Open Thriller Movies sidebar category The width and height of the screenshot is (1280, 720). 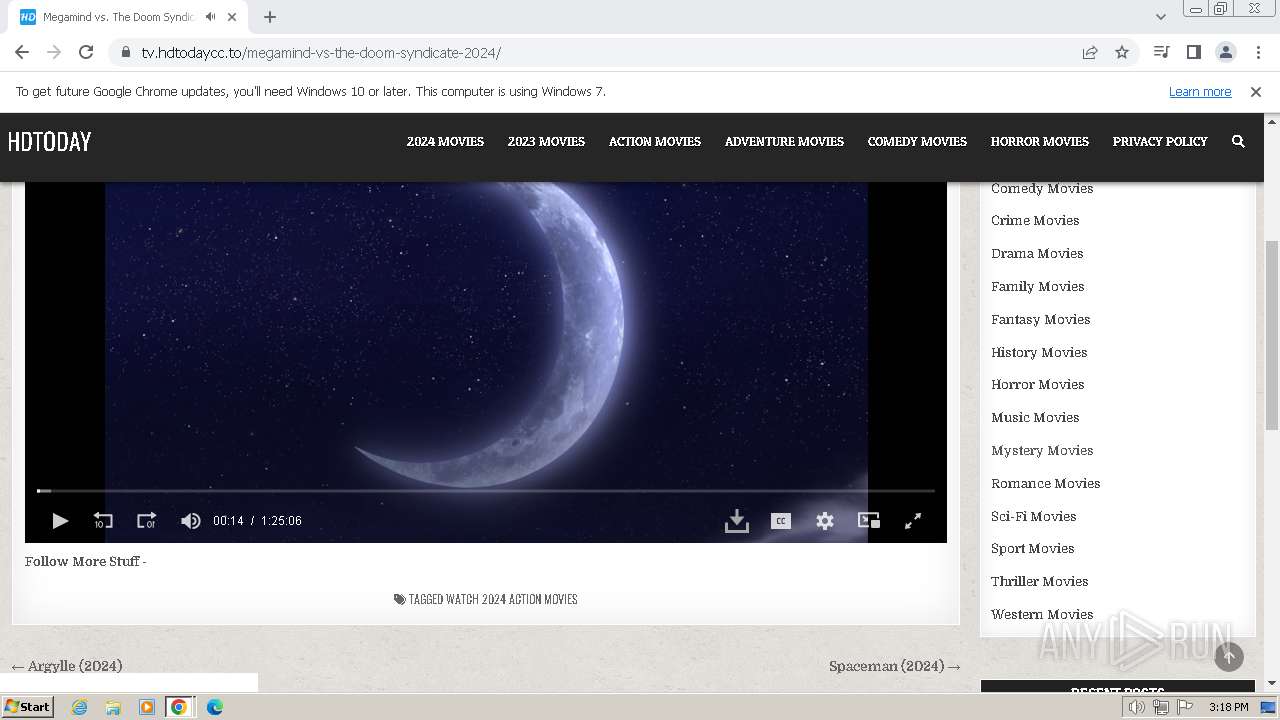(x=1040, y=582)
